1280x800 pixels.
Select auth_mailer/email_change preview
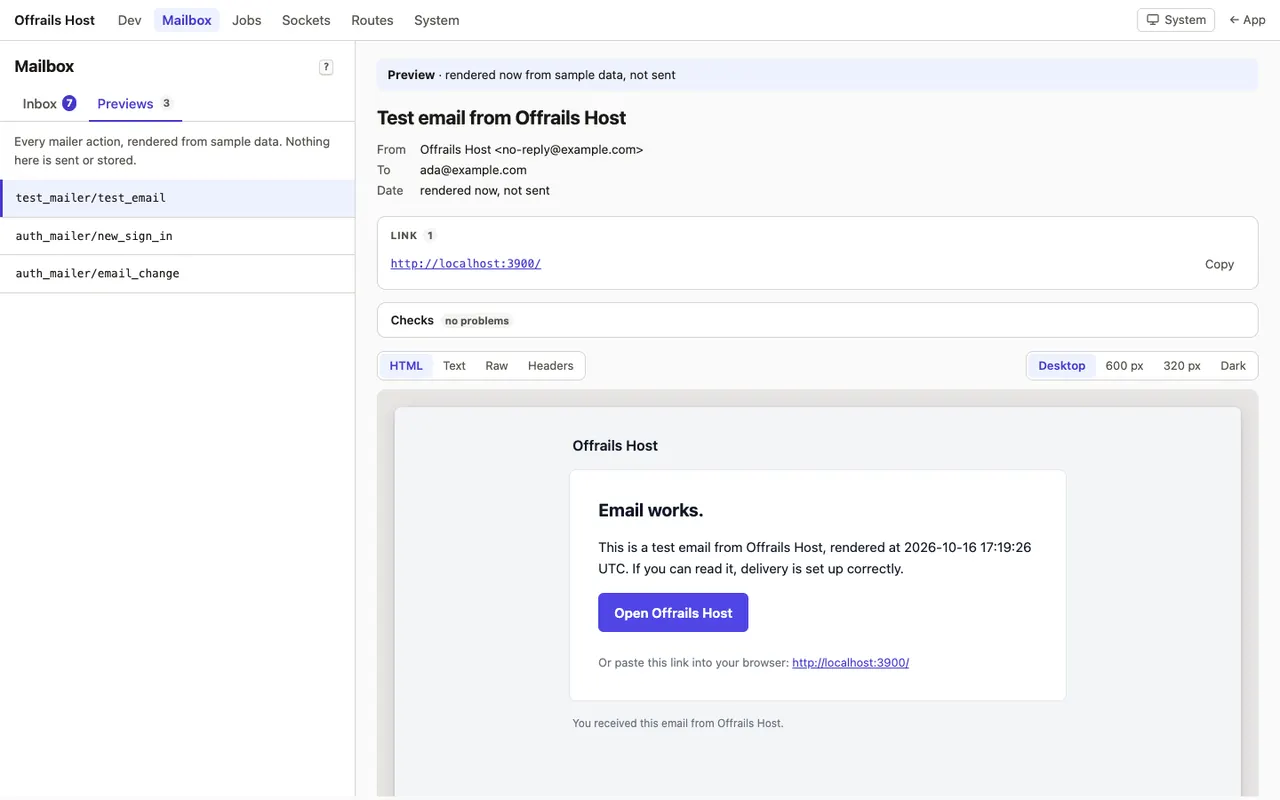pos(178,273)
